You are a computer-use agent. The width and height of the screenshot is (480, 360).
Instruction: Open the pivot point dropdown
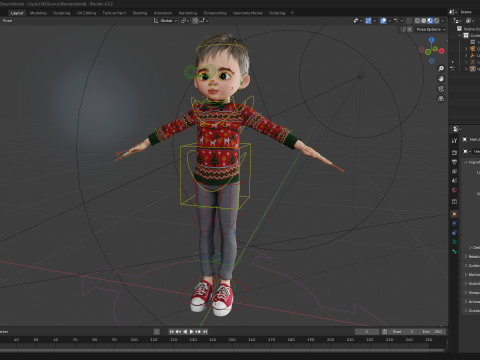pos(185,21)
